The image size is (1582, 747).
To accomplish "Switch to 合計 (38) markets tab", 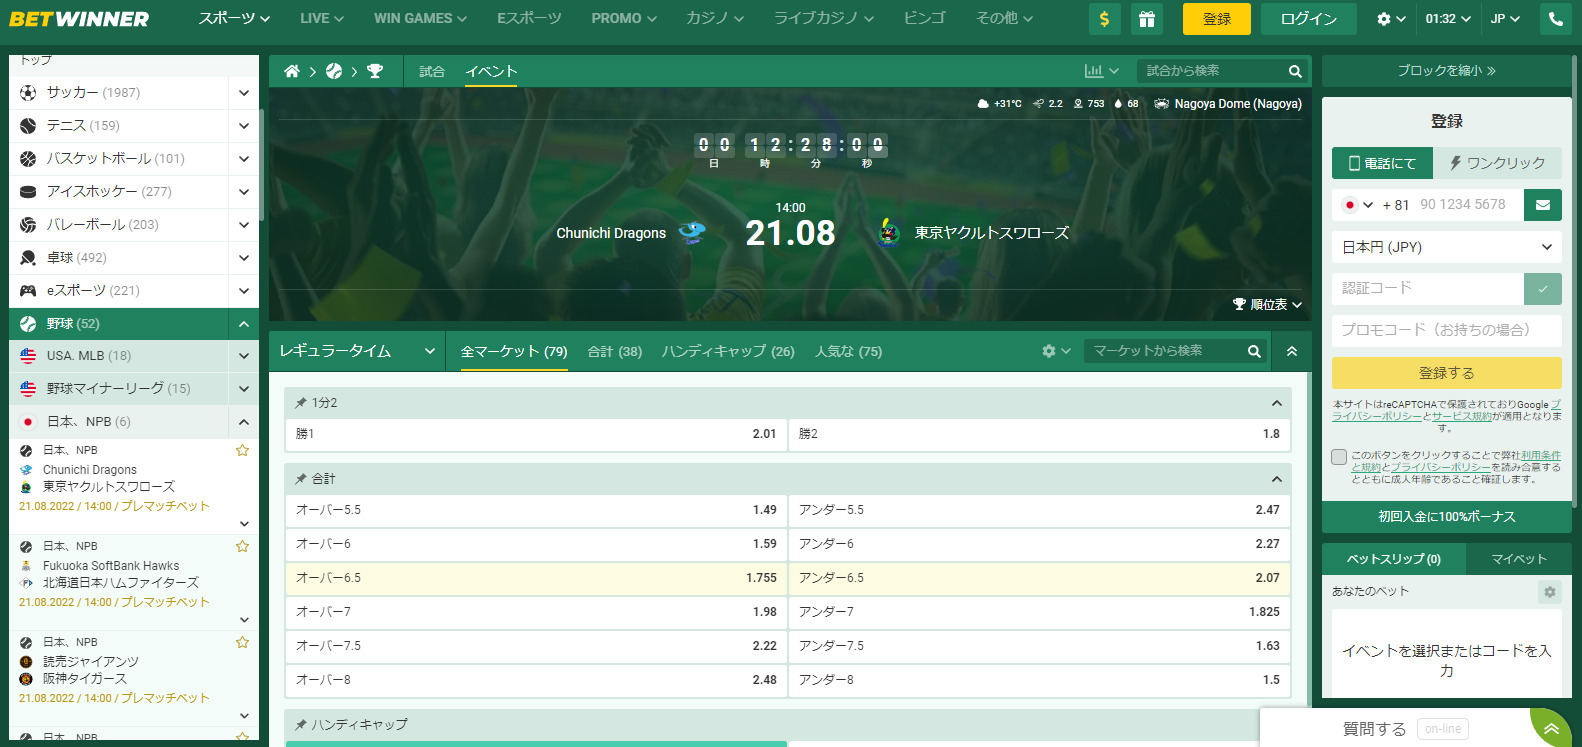I will coord(615,351).
